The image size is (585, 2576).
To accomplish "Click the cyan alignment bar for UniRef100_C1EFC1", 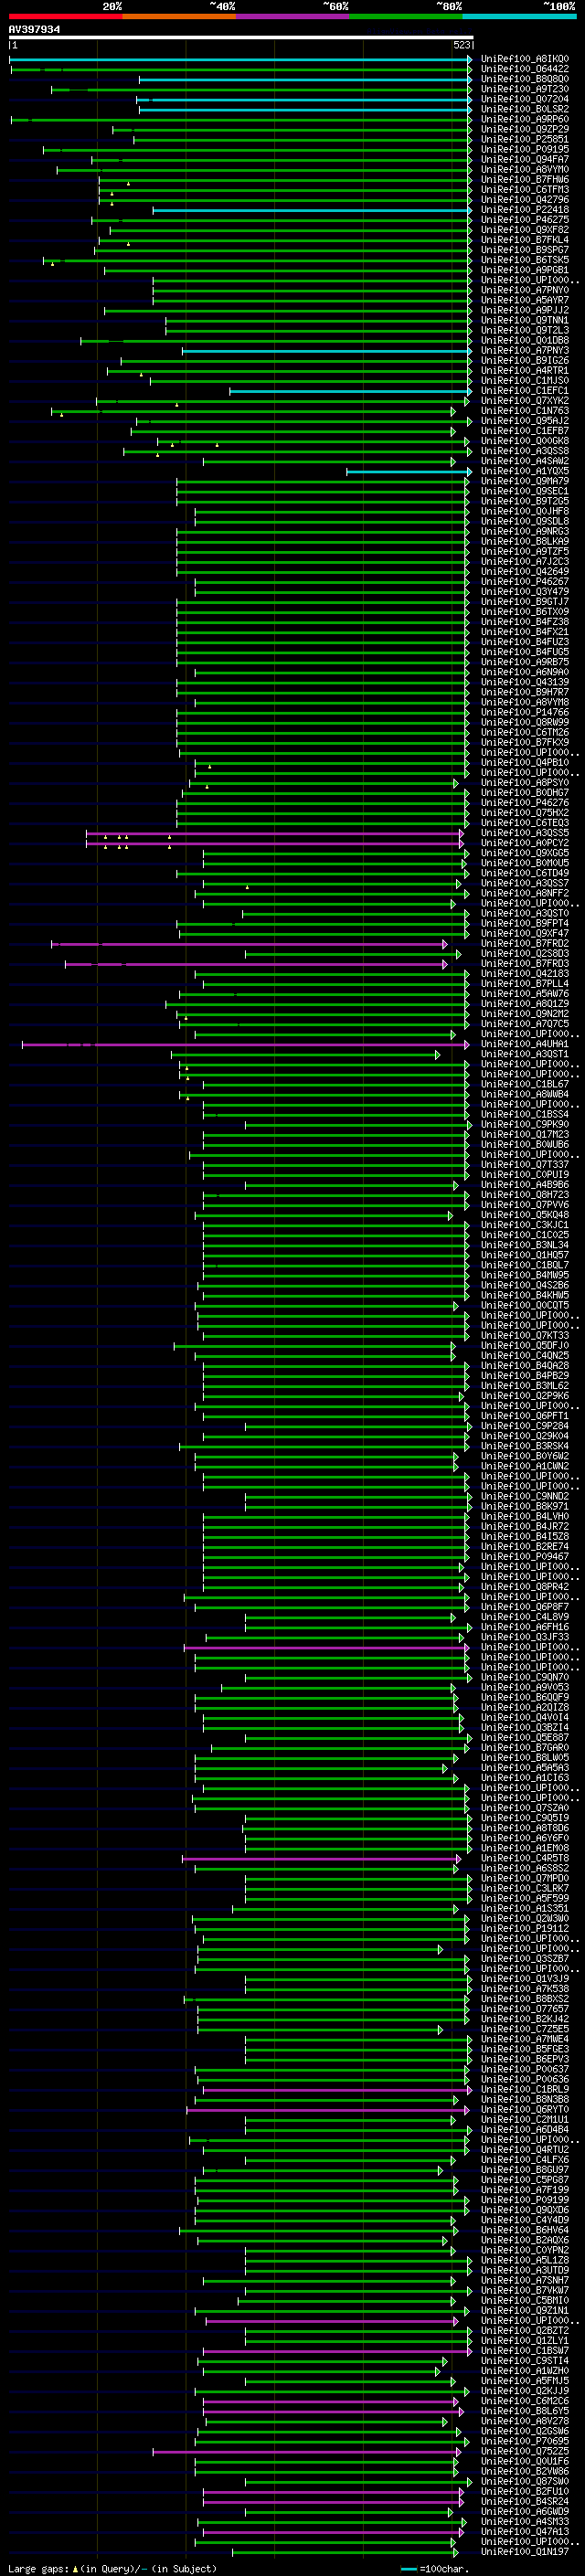I will coord(350,391).
